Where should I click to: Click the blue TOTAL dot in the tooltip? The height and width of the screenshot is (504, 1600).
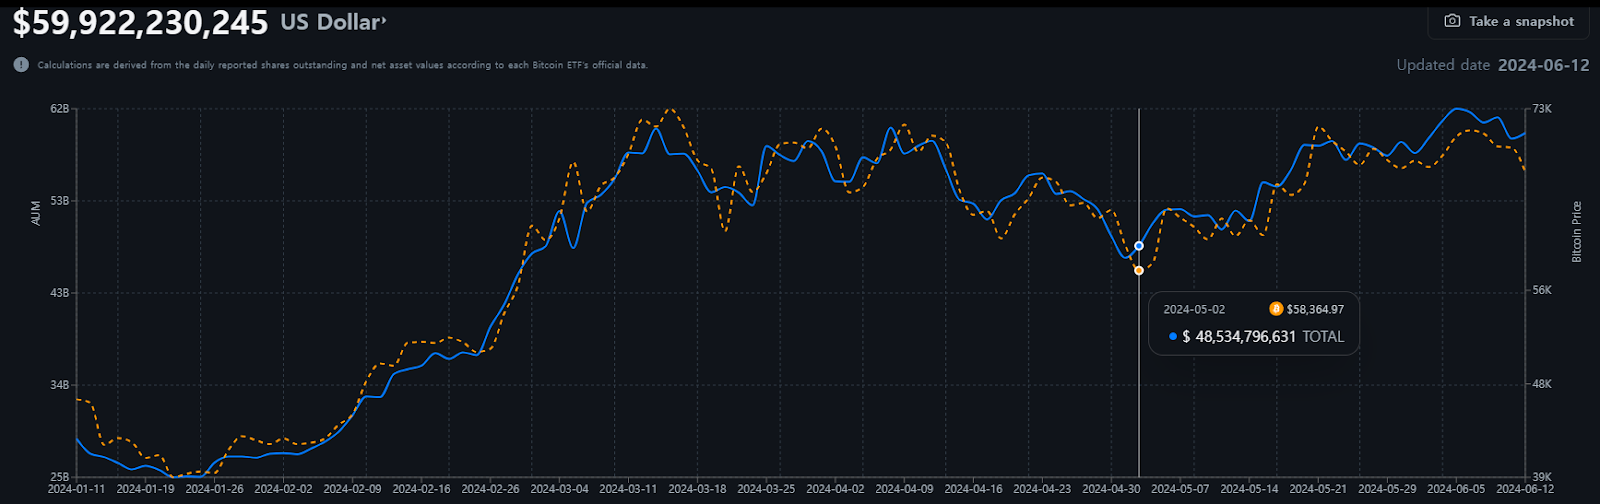click(x=1173, y=337)
